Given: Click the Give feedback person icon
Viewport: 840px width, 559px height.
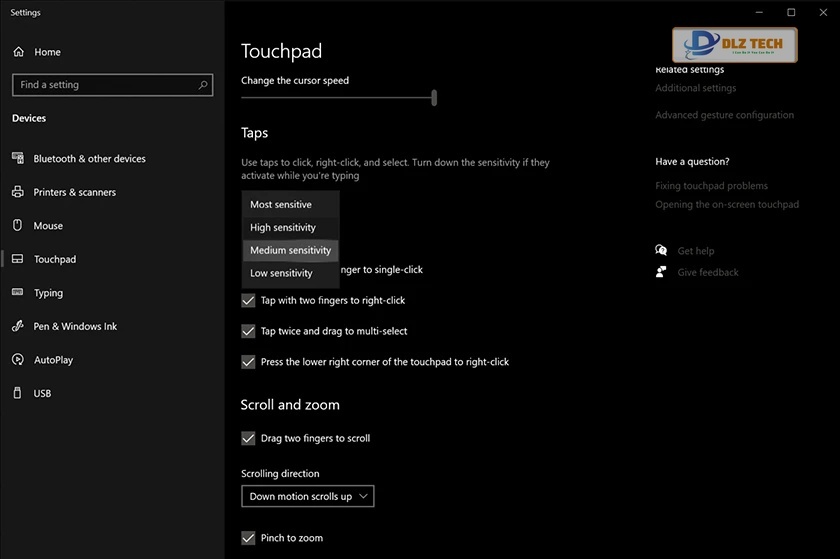Looking at the screenshot, I should (x=661, y=272).
